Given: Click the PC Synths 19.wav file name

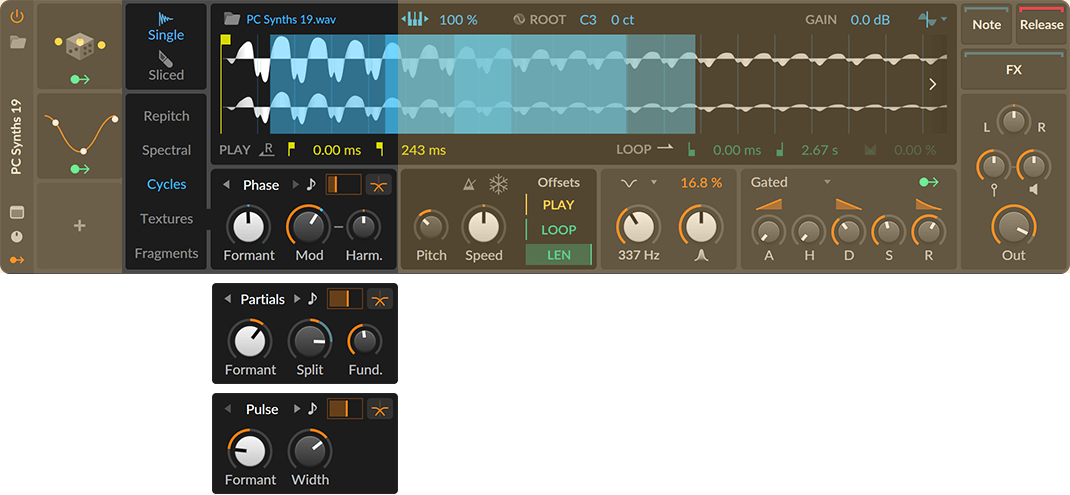Looking at the screenshot, I should tap(291, 19).
